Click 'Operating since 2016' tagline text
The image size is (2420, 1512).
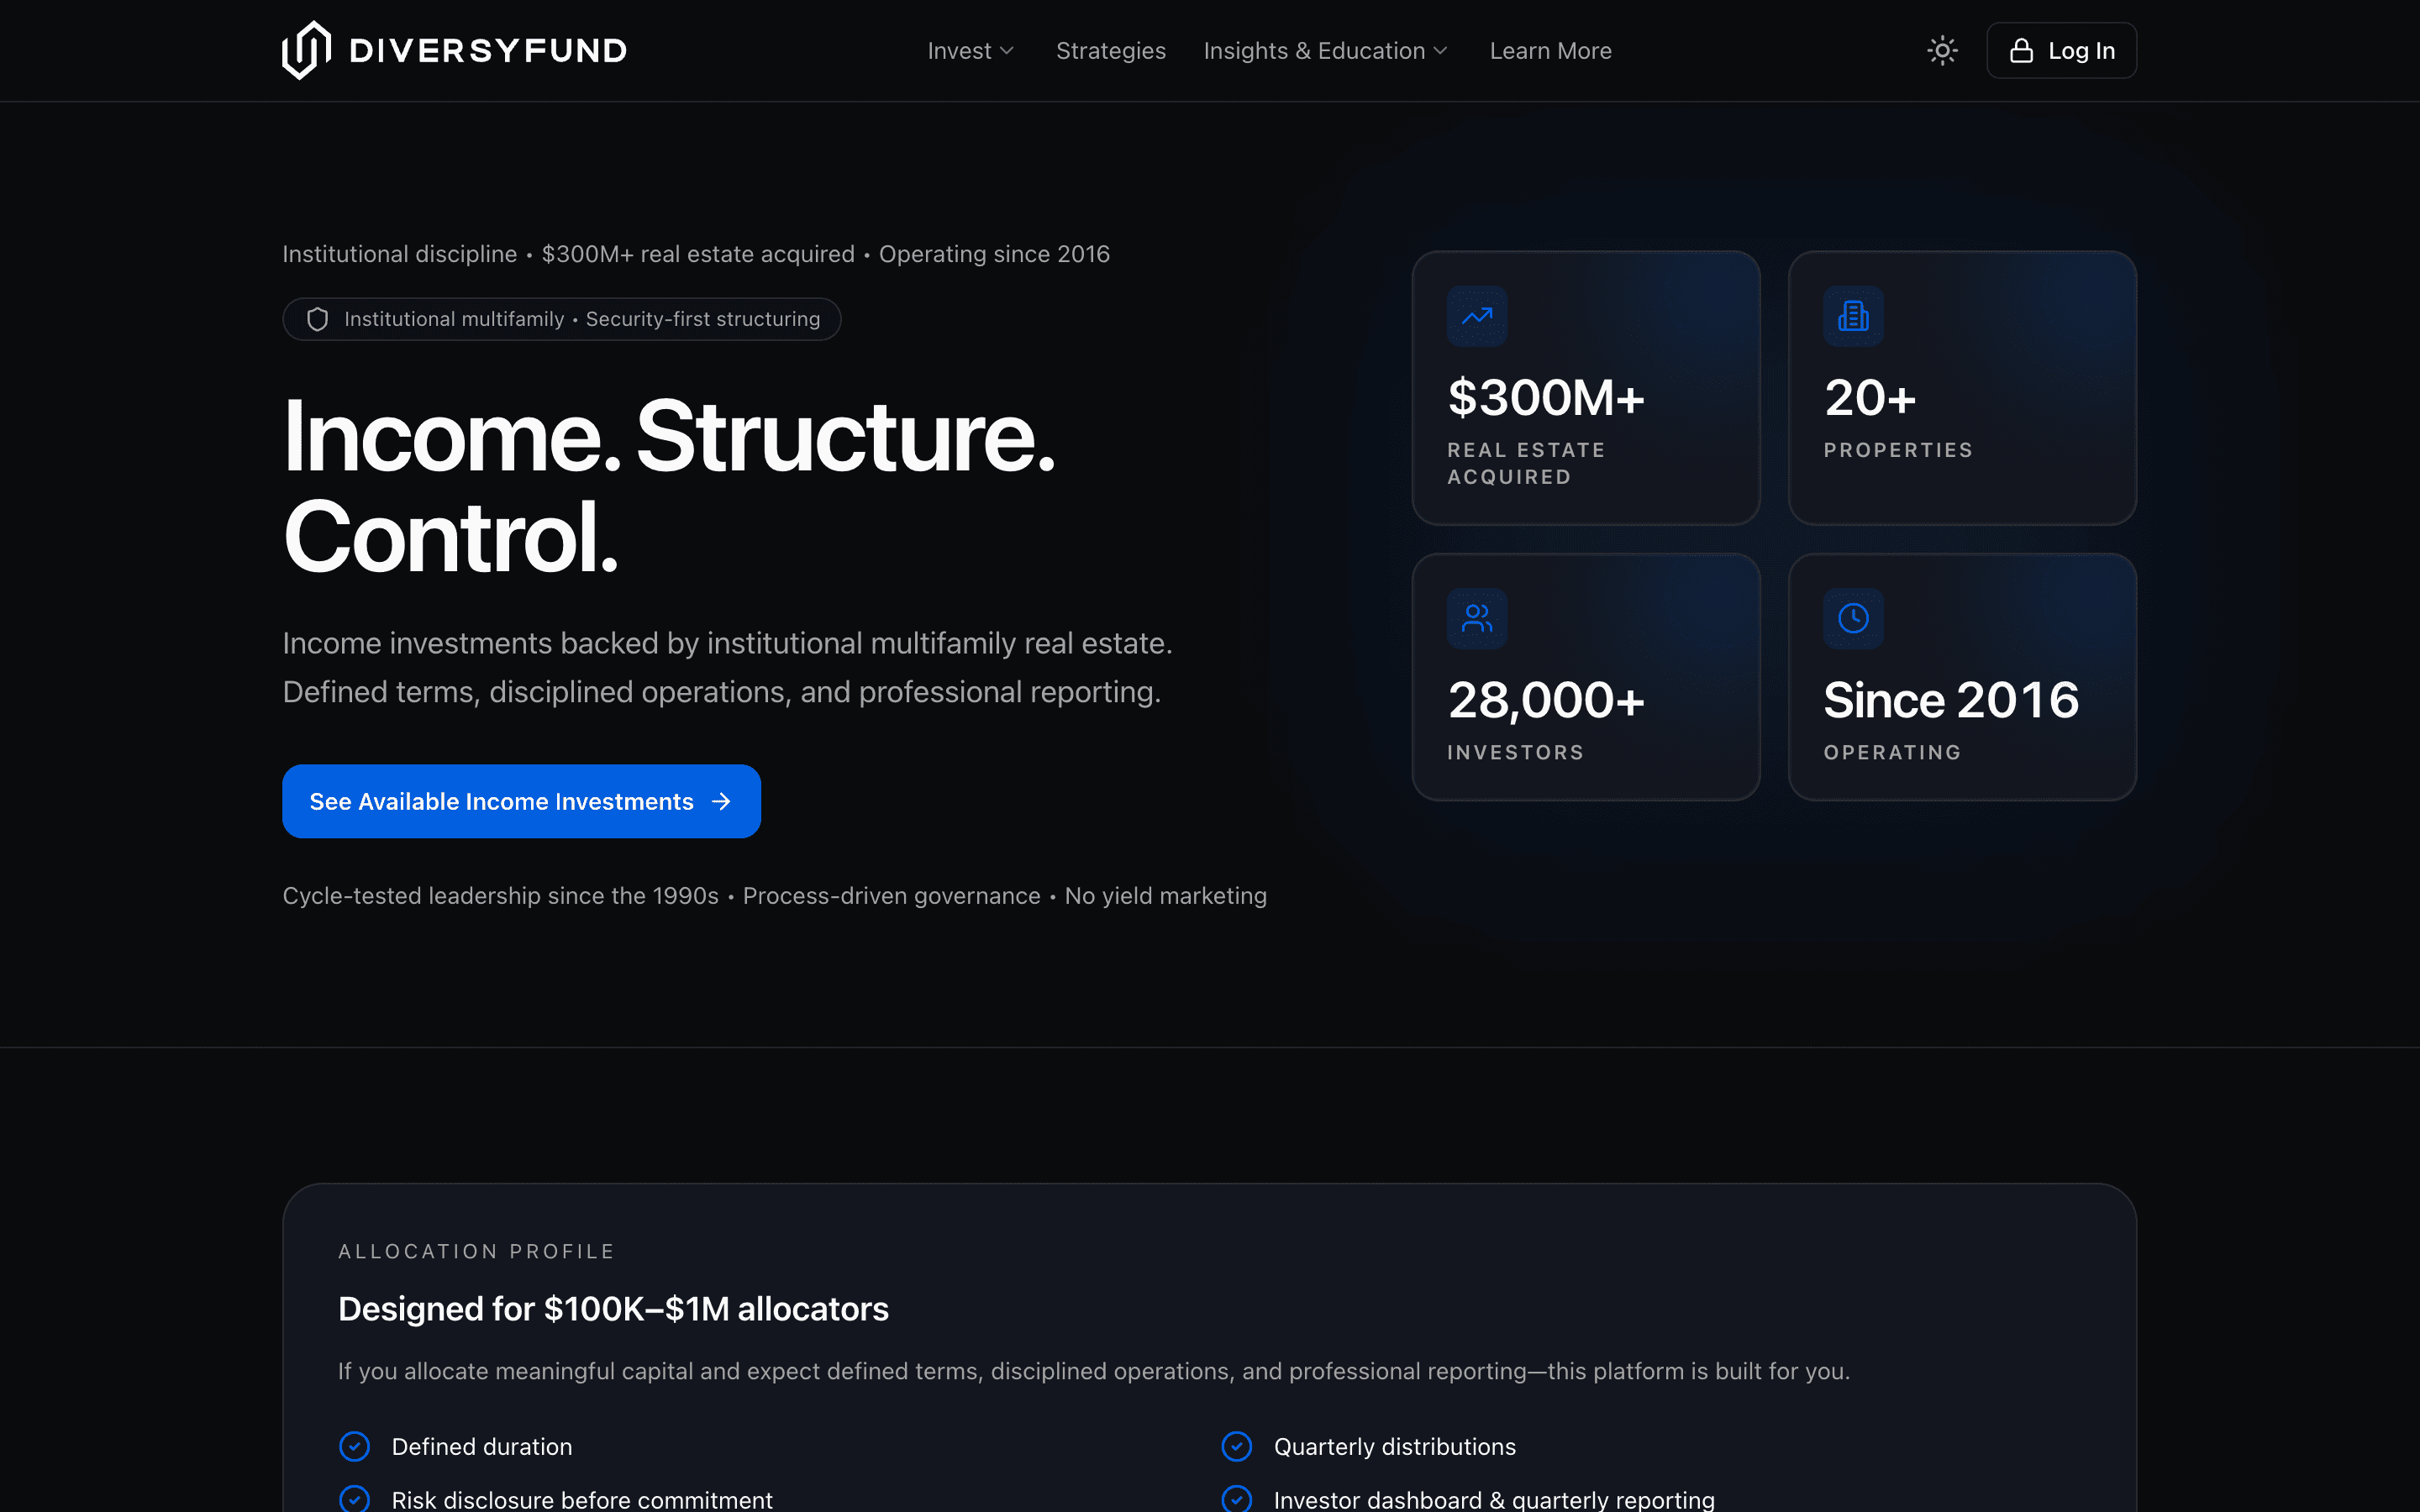pyautogui.click(x=994, y=254)
